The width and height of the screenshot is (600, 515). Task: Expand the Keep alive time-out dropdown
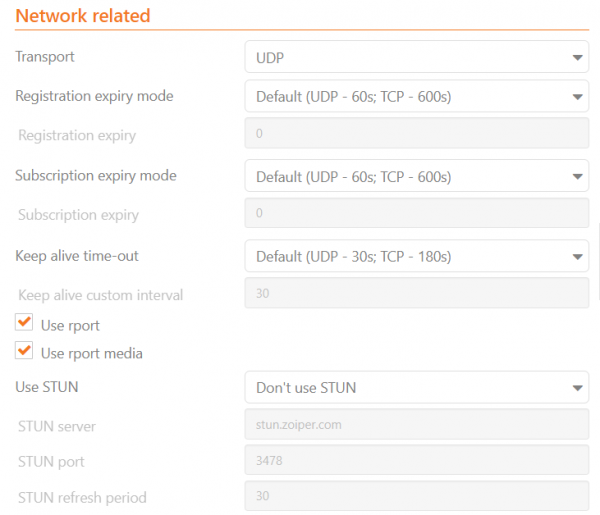tap(416, 257)
